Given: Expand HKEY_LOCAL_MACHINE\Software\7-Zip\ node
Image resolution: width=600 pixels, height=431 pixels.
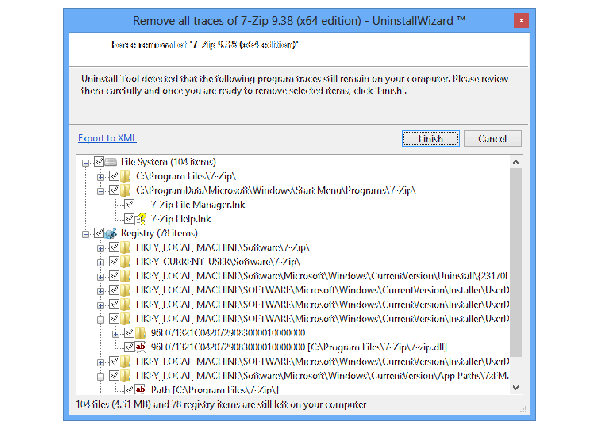Looking at the screenshot, I should [100, 248].
